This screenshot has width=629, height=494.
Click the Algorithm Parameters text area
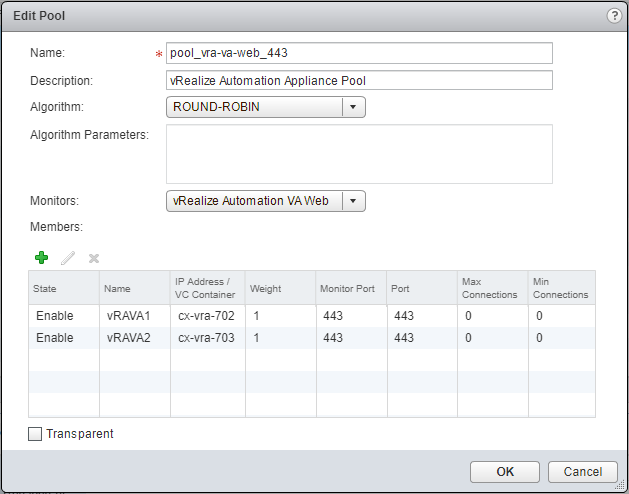pos(359,154)
